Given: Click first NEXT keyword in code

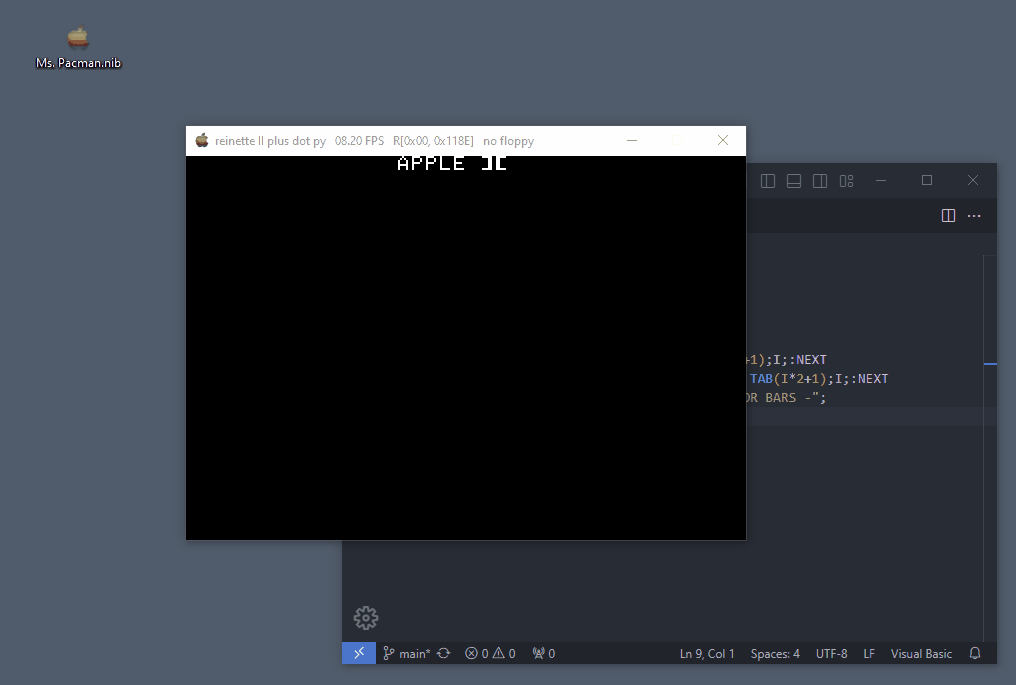Looking at the screenshot, I should point(811,360).
